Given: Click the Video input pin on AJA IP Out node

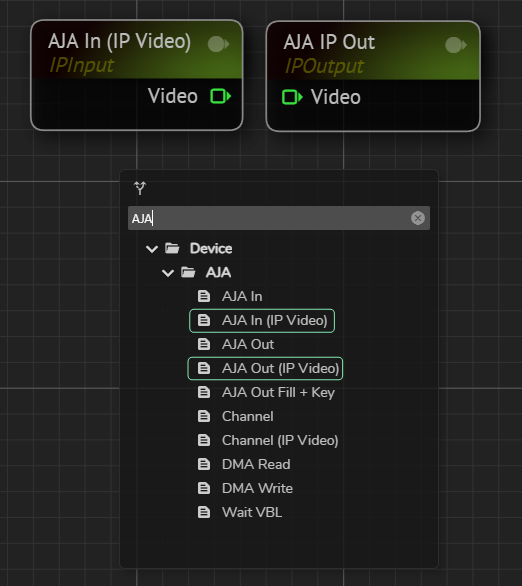Looking at the screenshot, I should pyautogui.click(x=292, y=97).
